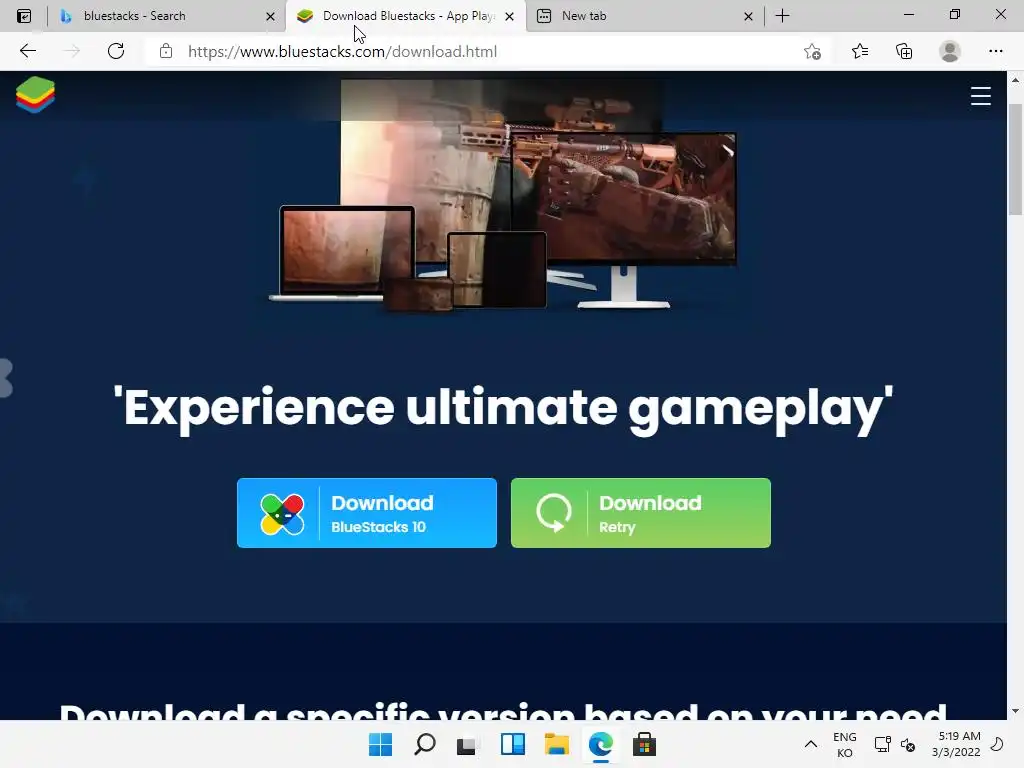Click the Microsoft Edge taskbar icon
Screen dimensions: 1024x768
600,744
